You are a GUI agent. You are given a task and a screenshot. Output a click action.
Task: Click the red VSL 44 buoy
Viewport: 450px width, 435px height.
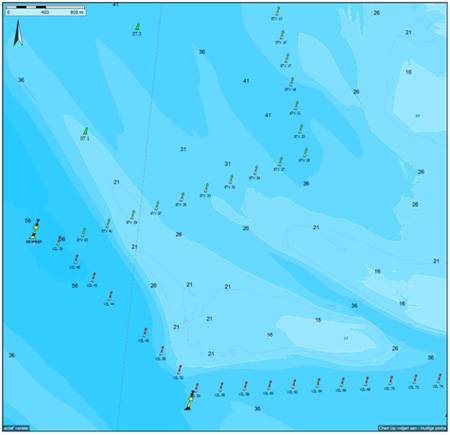point(110,296)
